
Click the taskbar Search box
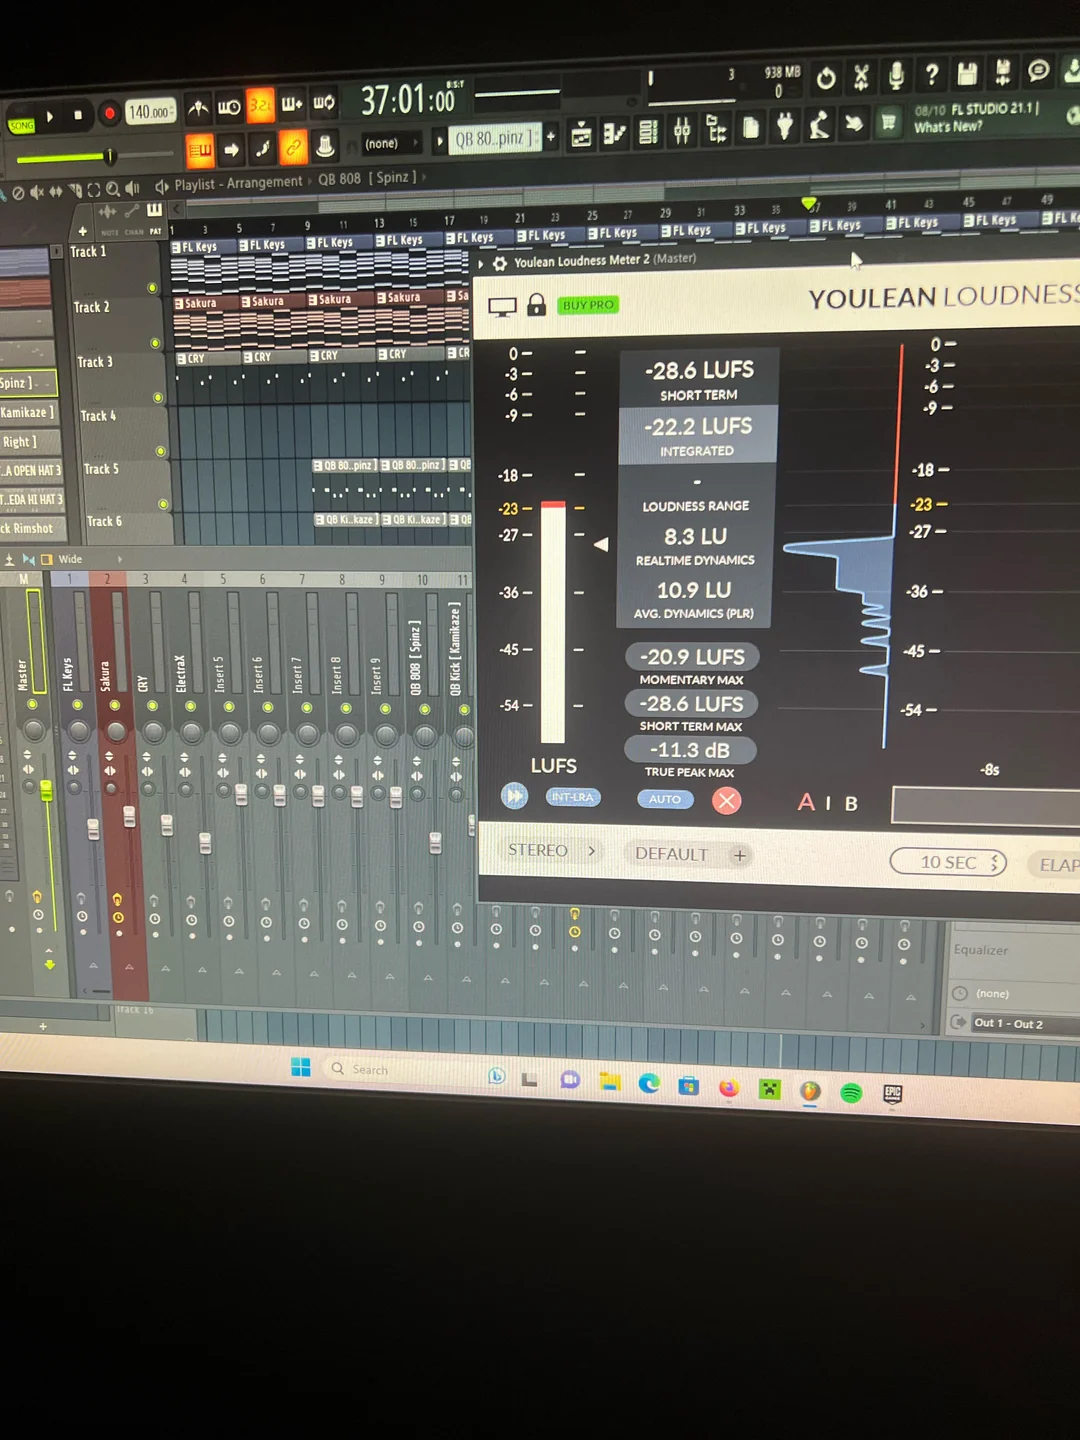pyautogui.click(x=400, y=1069)
